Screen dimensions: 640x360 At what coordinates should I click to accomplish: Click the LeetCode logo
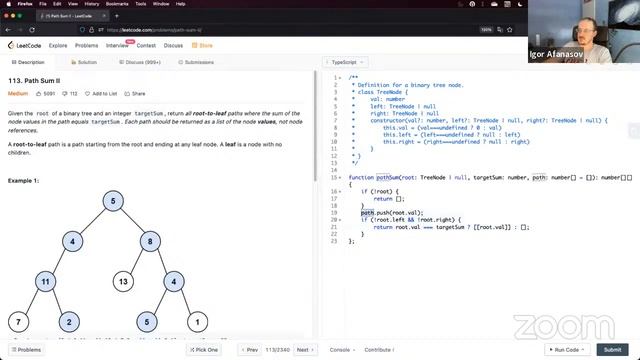click(x=24, y=45)
